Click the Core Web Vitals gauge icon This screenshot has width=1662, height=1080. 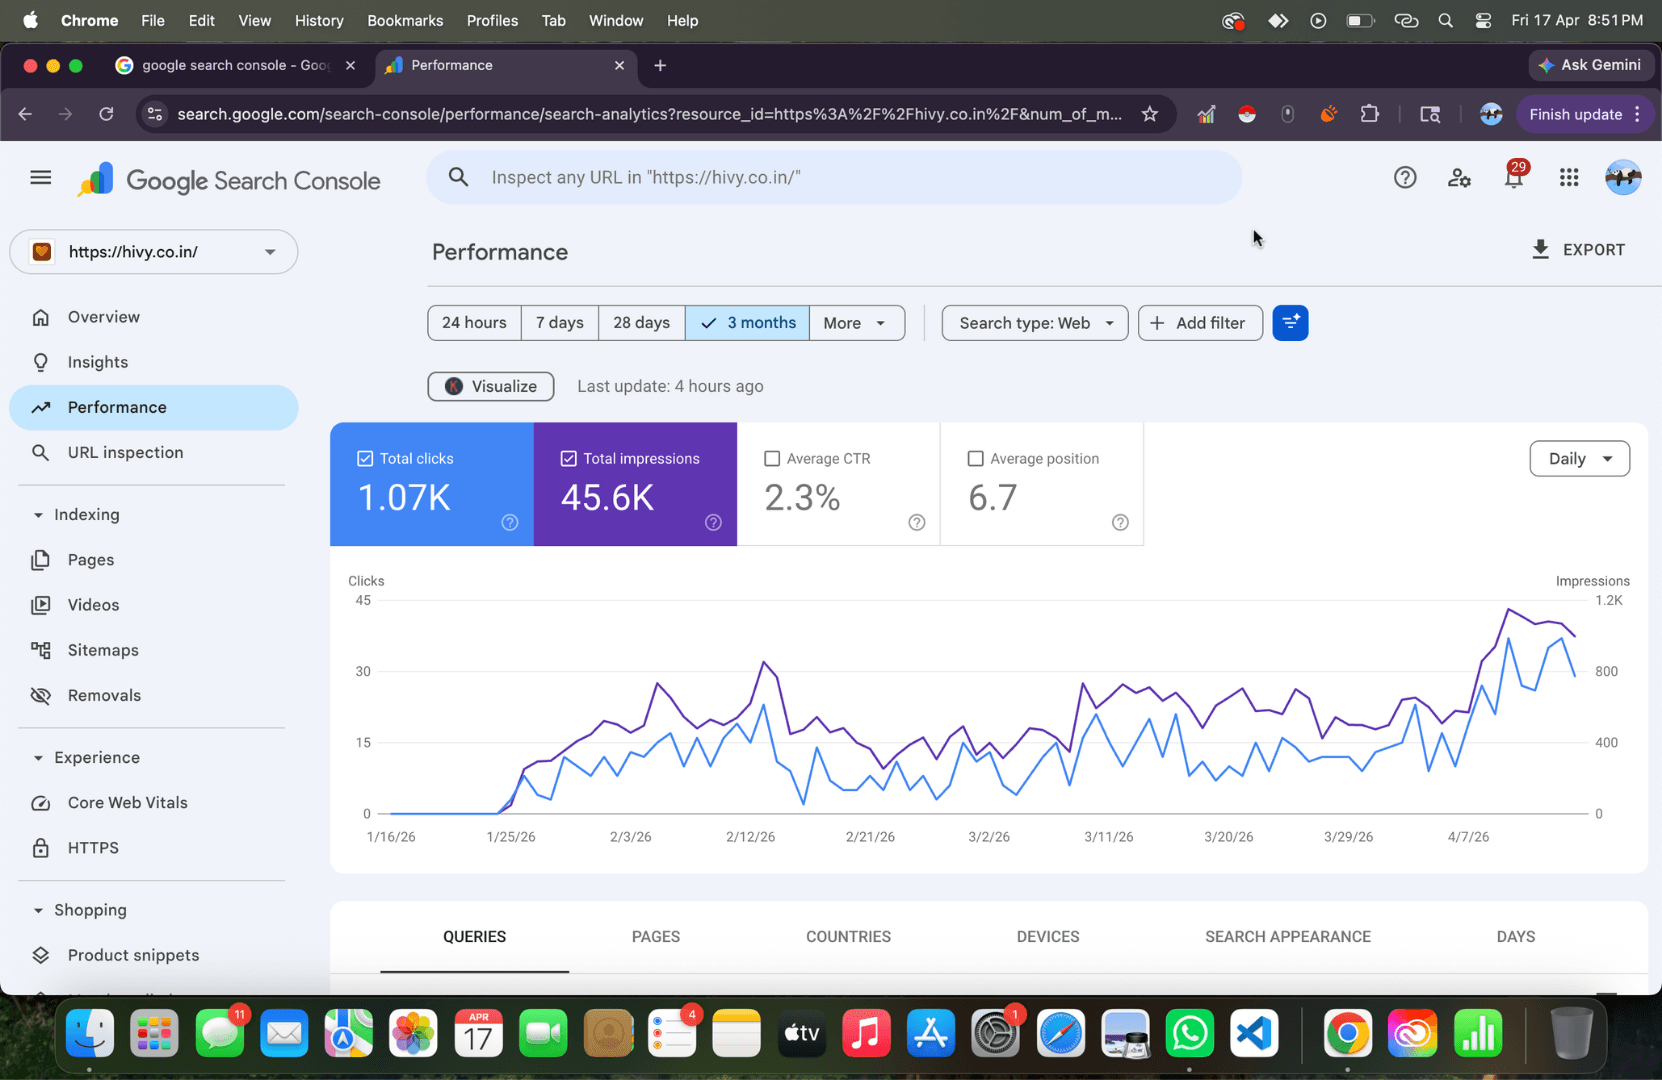tap(41, 803)
